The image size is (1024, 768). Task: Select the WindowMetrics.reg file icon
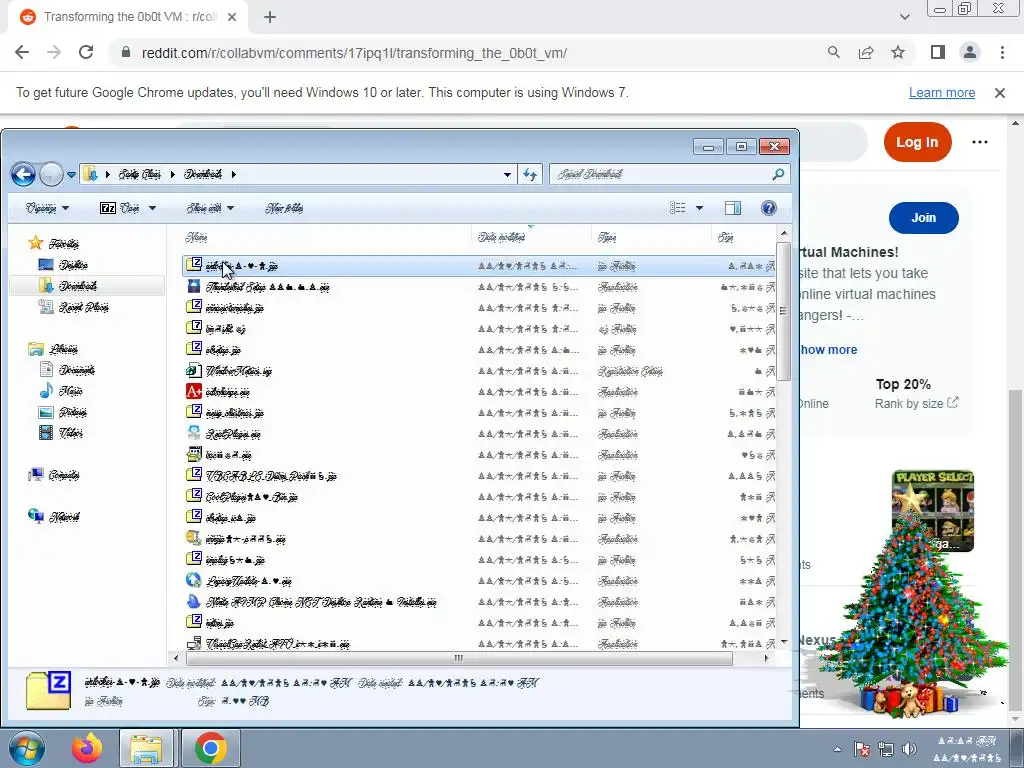click(193, 370)
